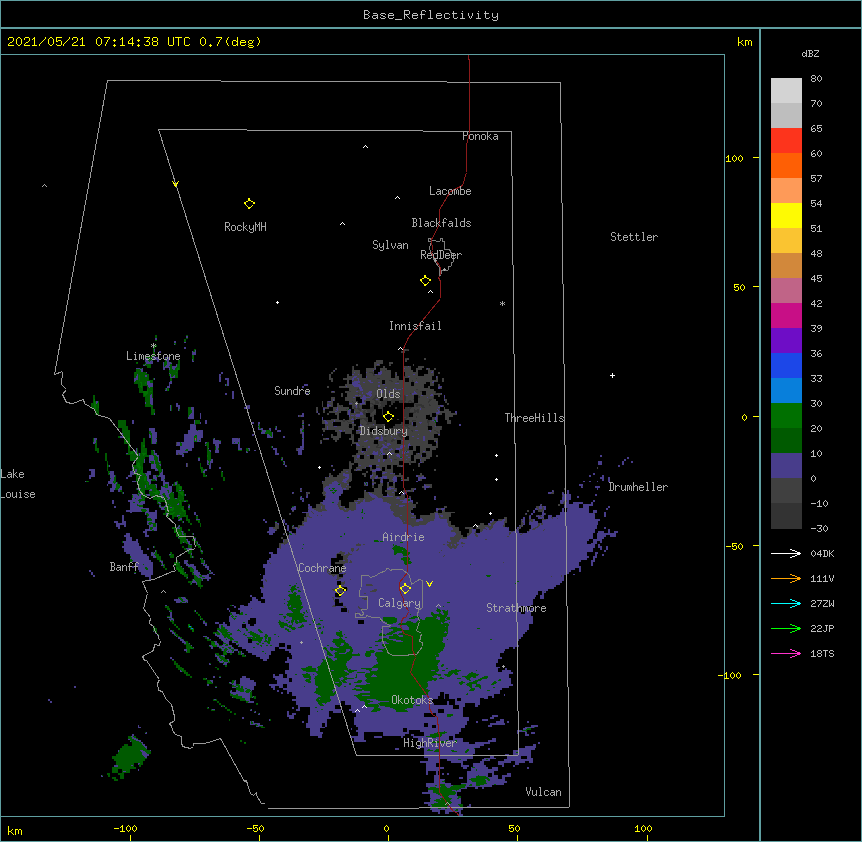Click the Banff label
This screenshot has width=862, height=842.
tap(124, 567)
